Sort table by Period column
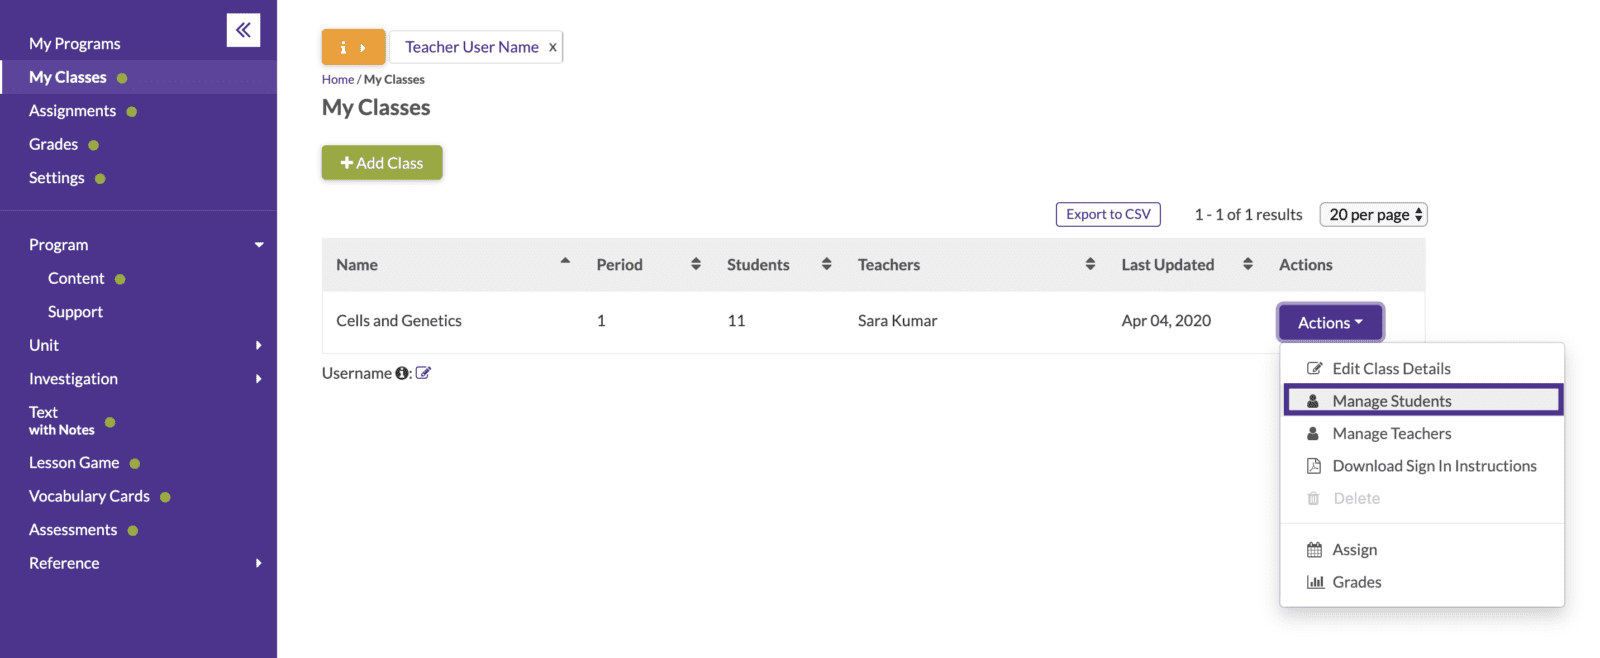The width and height of the screenshot is (1600, 658). [x=695, y=264]
